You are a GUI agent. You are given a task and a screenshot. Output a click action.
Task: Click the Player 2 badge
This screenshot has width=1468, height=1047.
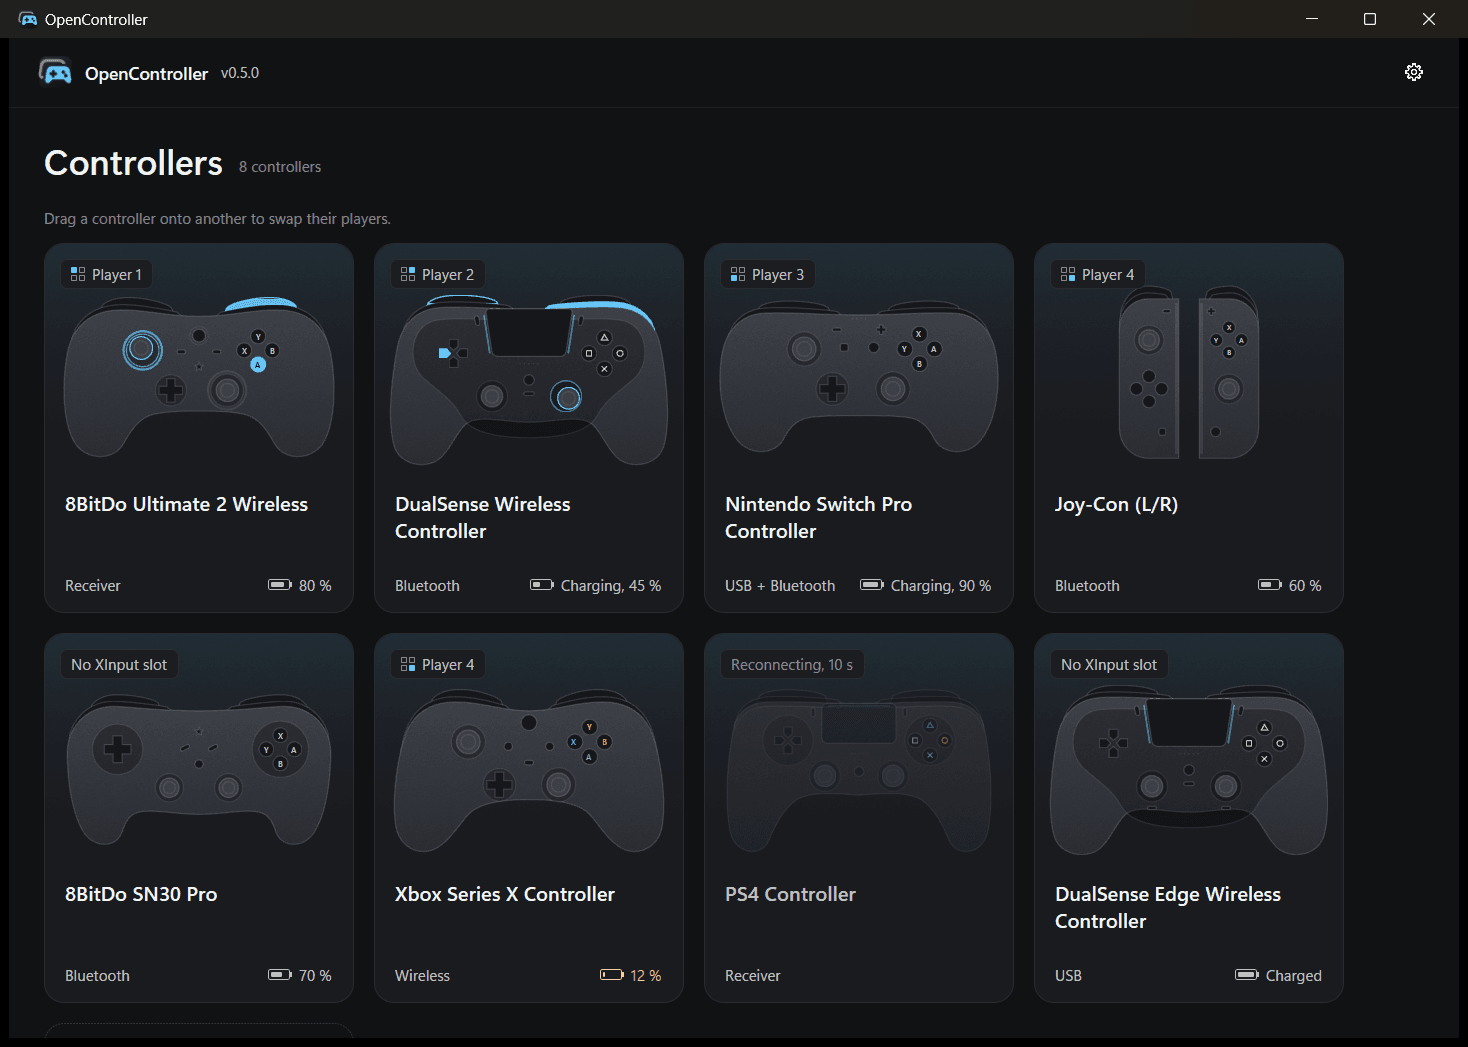click(437, 274)
